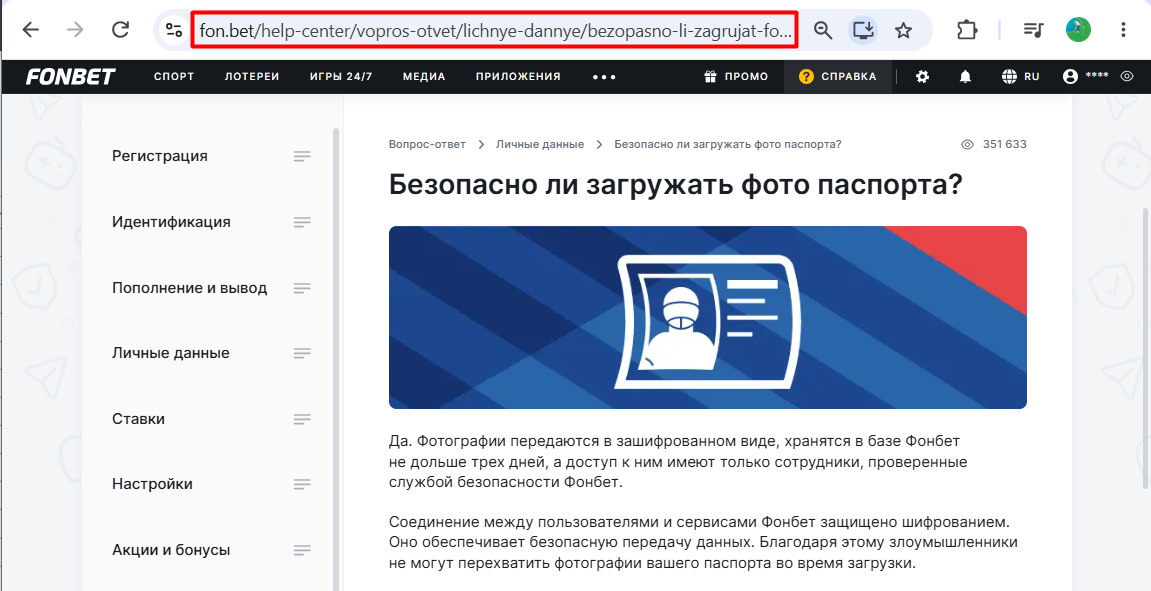1151x591 pixels.
Task: Open Идентификация help category
Action: (x=171, y=222)
